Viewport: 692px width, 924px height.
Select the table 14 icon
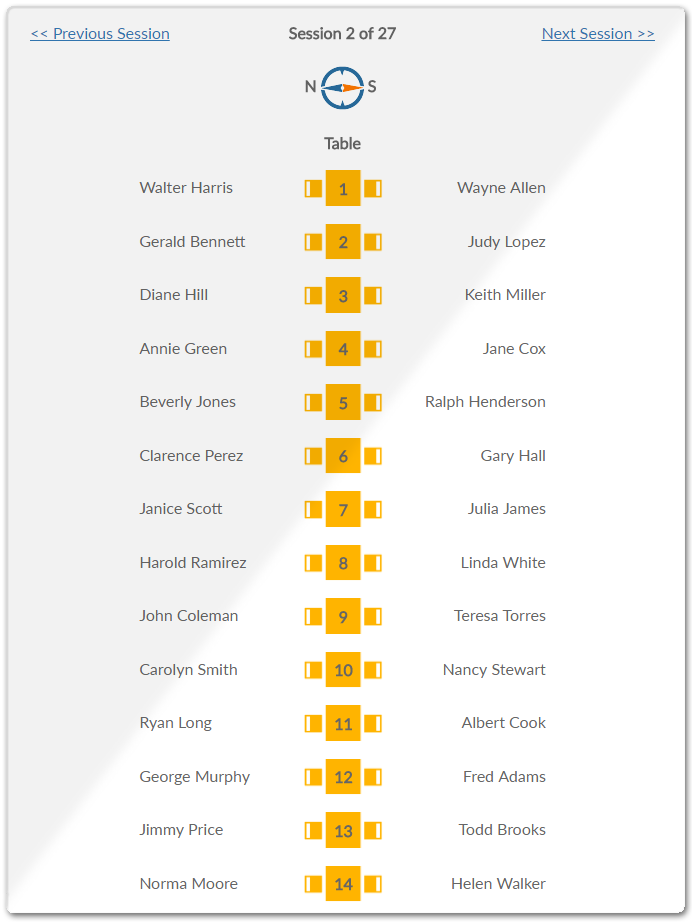coord(343,884)
